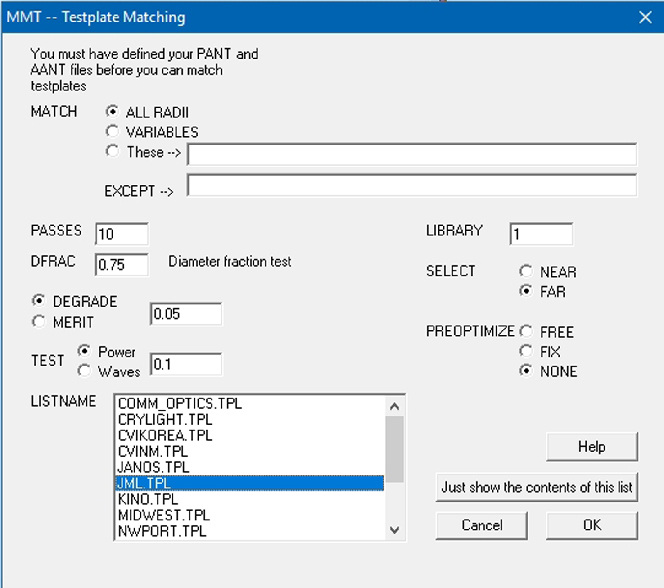
Task: Click the LISTNAME scrollbar up arrow
Action: pyautogui.click(x=395, y=406)
